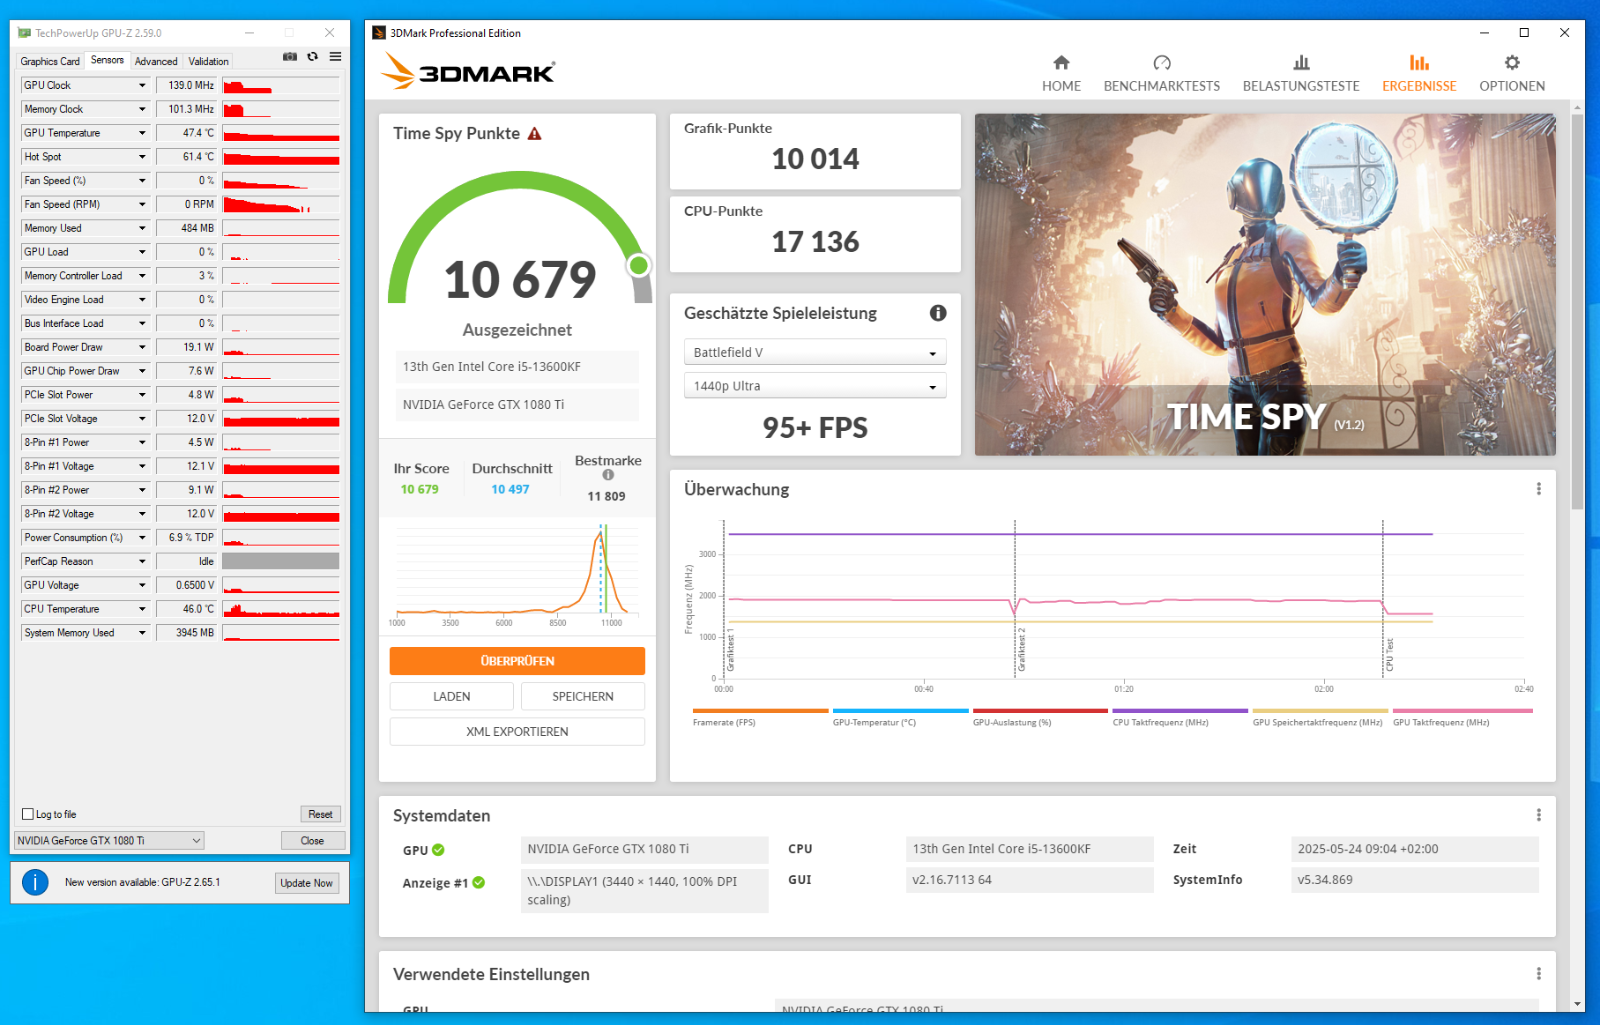Click the GPU-Auslastung red legend bar
Viewport: 1600px width, 1025px height.
click(1040, 711)
